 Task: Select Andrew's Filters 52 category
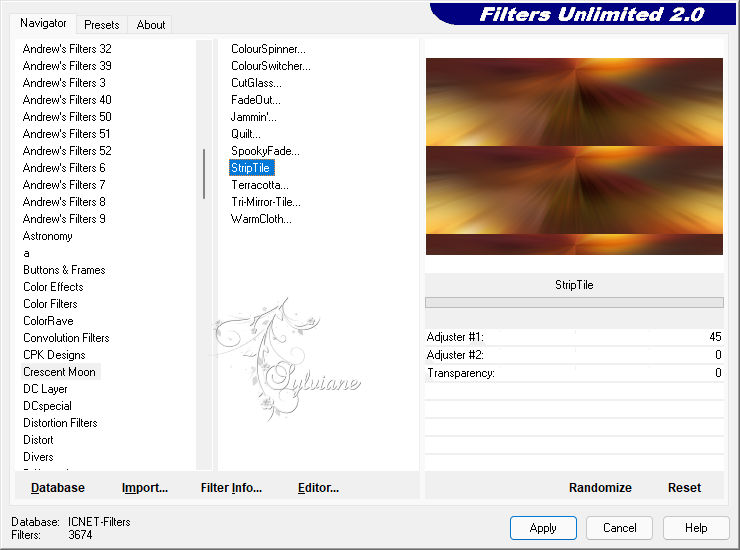coord(67,151)
